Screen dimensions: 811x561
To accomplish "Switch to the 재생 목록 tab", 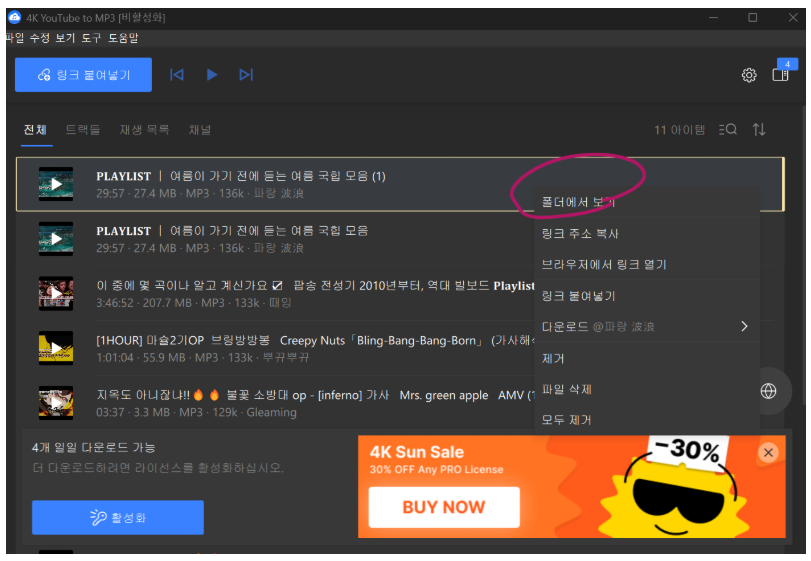I will tap(144, 130).
